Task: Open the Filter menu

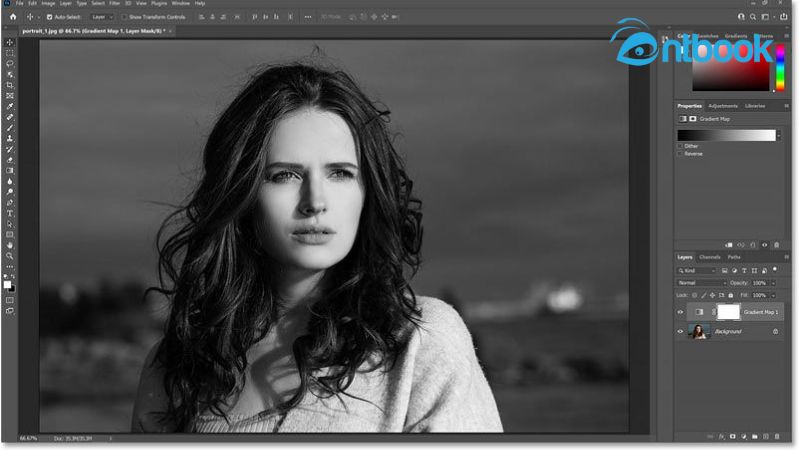Action: (114, 3)
